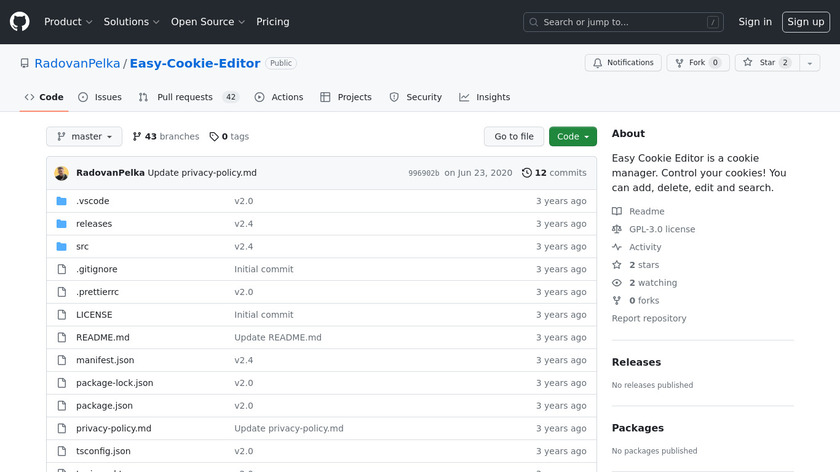Select the Code tab

[x=44, y=97]
